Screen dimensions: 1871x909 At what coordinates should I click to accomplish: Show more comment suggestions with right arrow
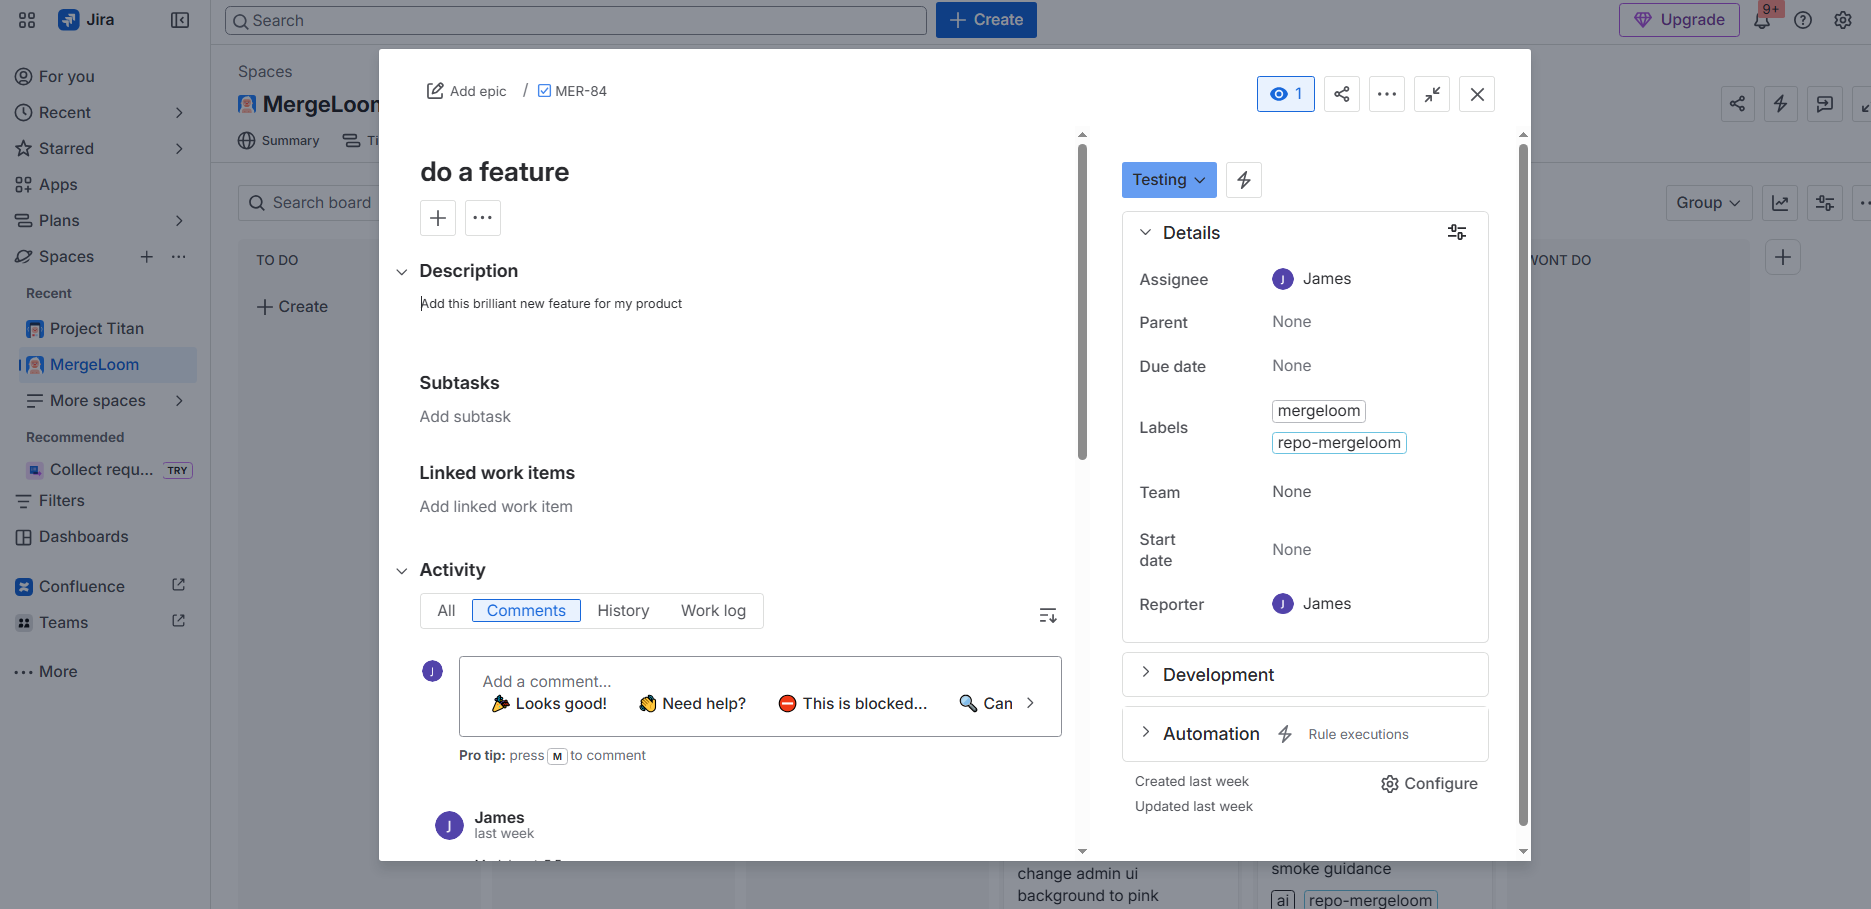pyautogui.click(x=1030, y=703)
